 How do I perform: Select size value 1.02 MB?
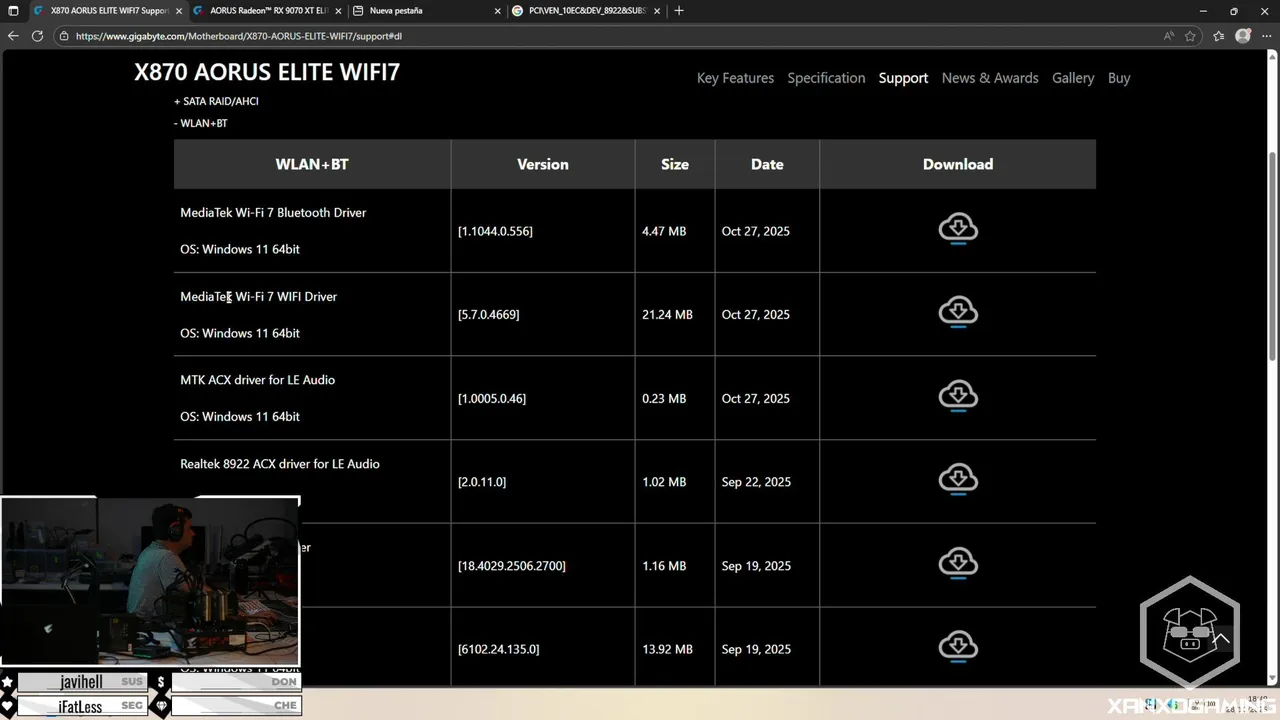(x=664, y=482)
